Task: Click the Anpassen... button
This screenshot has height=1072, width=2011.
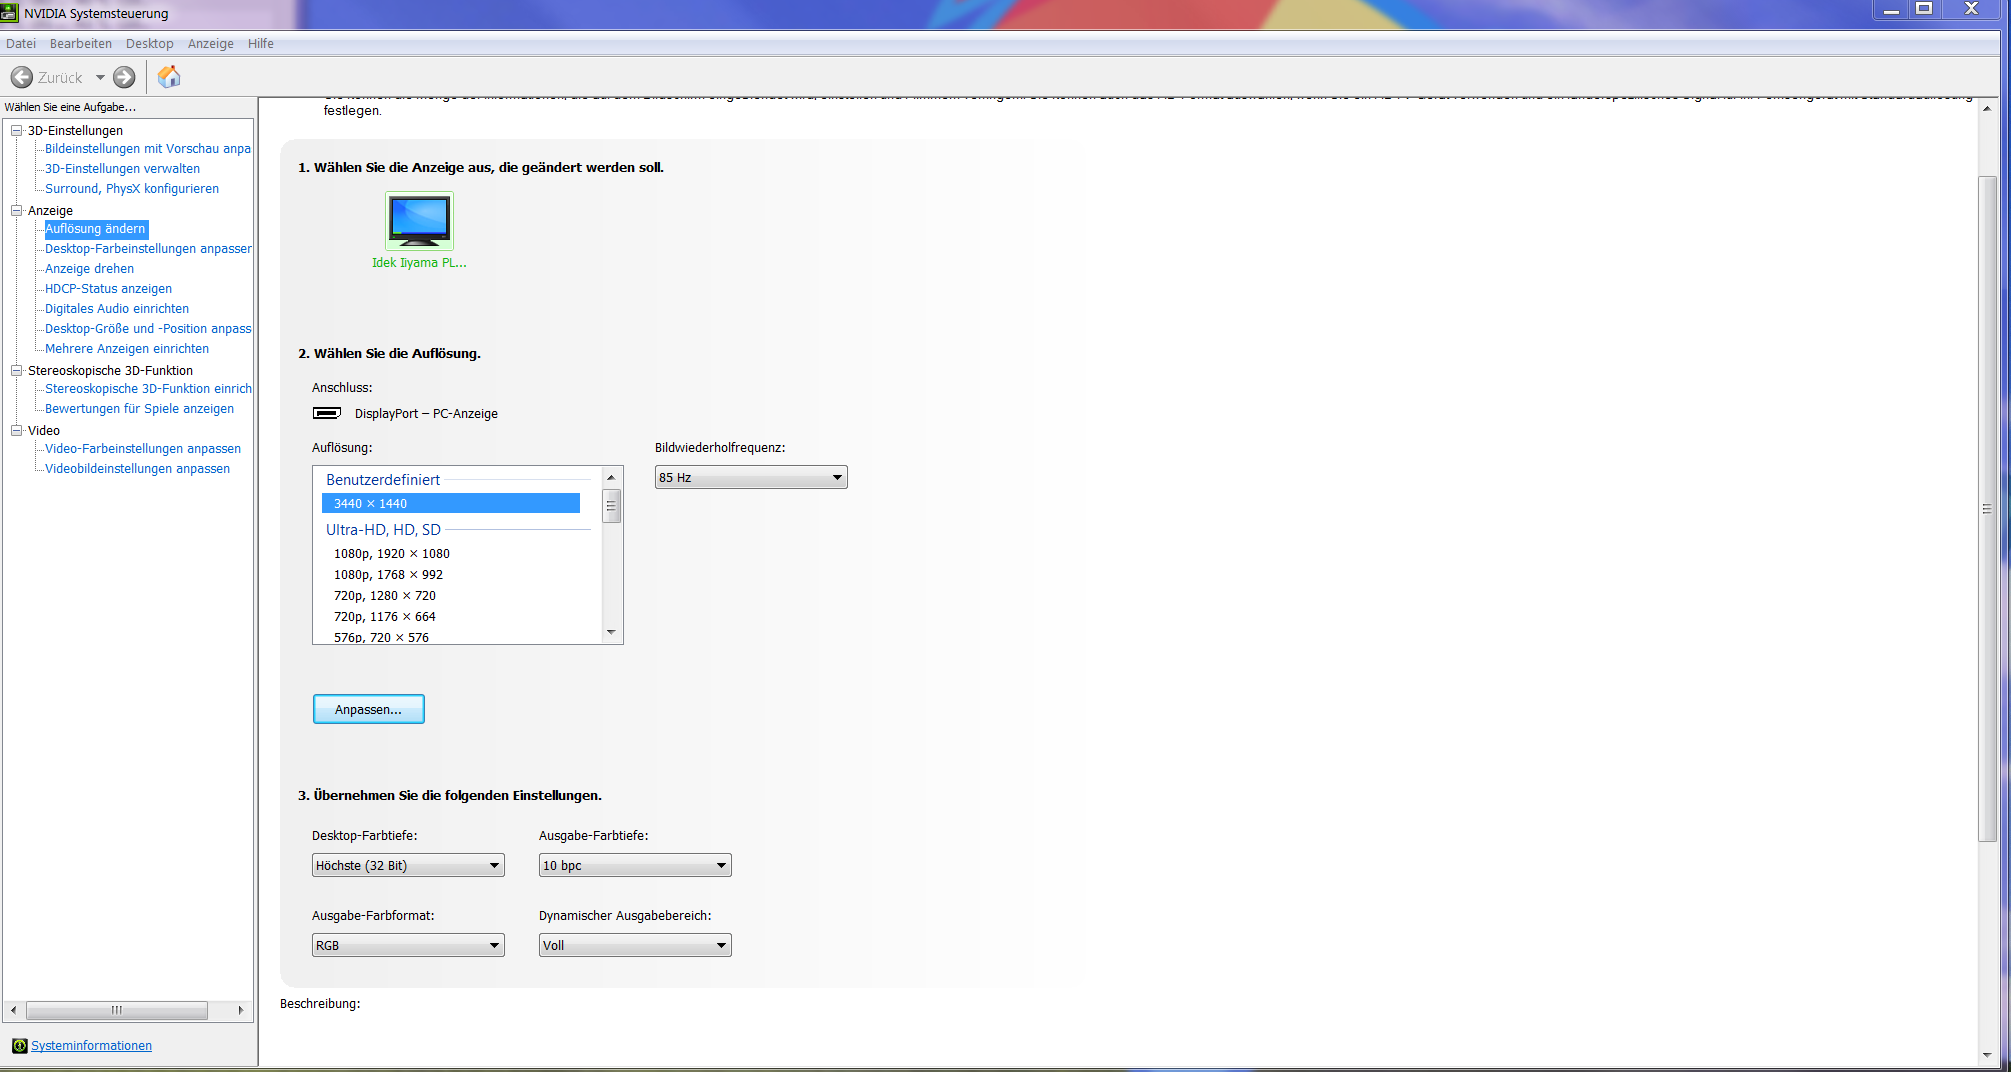Action: click(x=369, y=709)
